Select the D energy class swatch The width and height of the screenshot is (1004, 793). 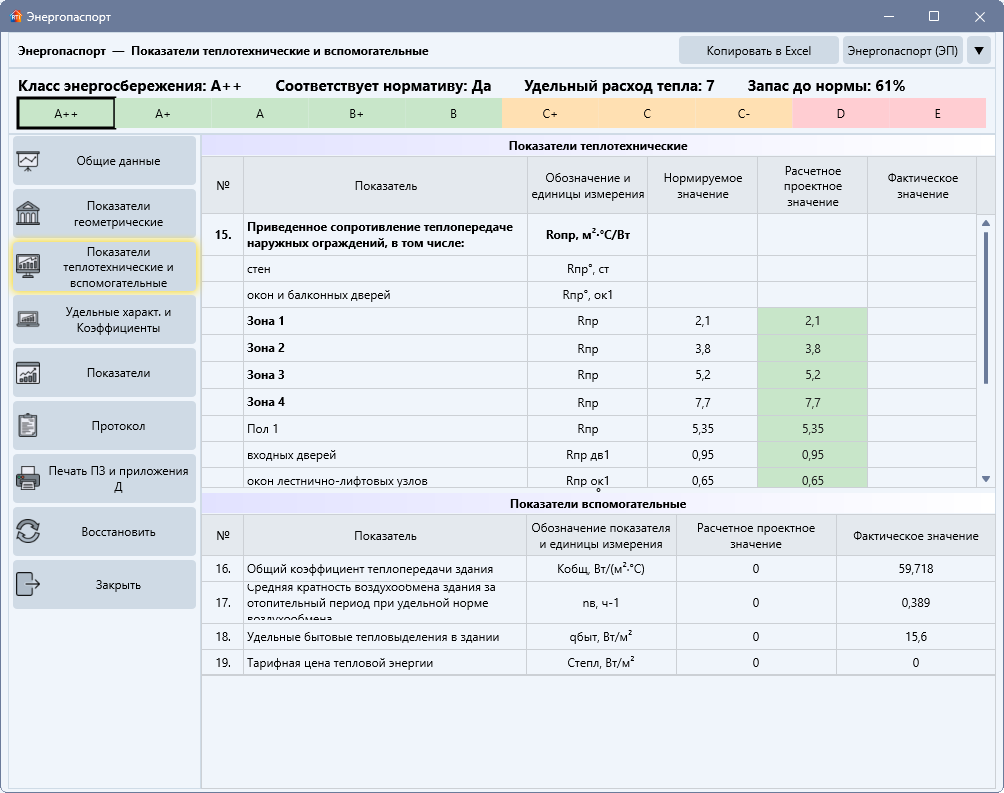point(840,113)
